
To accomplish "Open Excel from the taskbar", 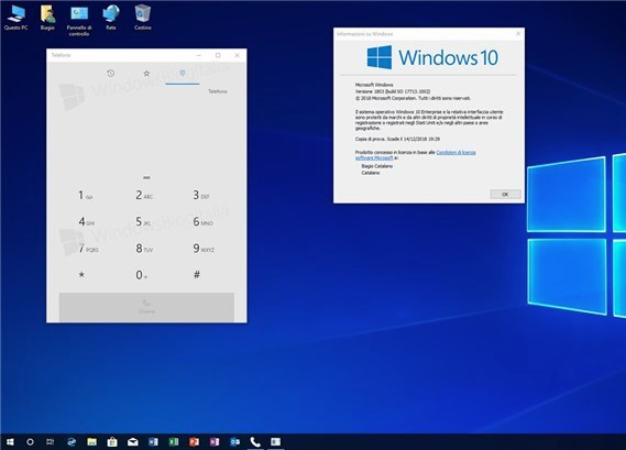I will [x=174, y=441].
